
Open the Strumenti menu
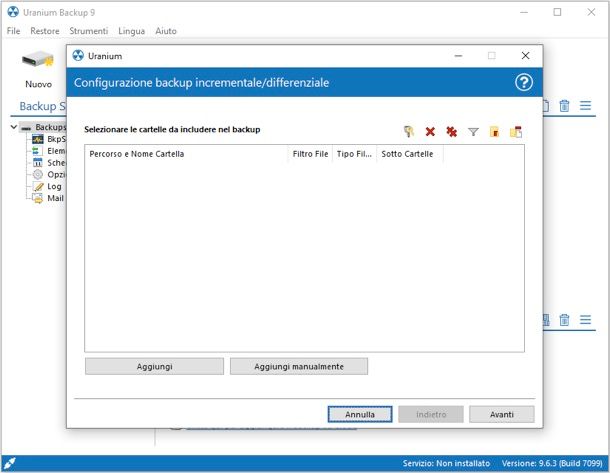pyautogui.click(x=89, y=31)
